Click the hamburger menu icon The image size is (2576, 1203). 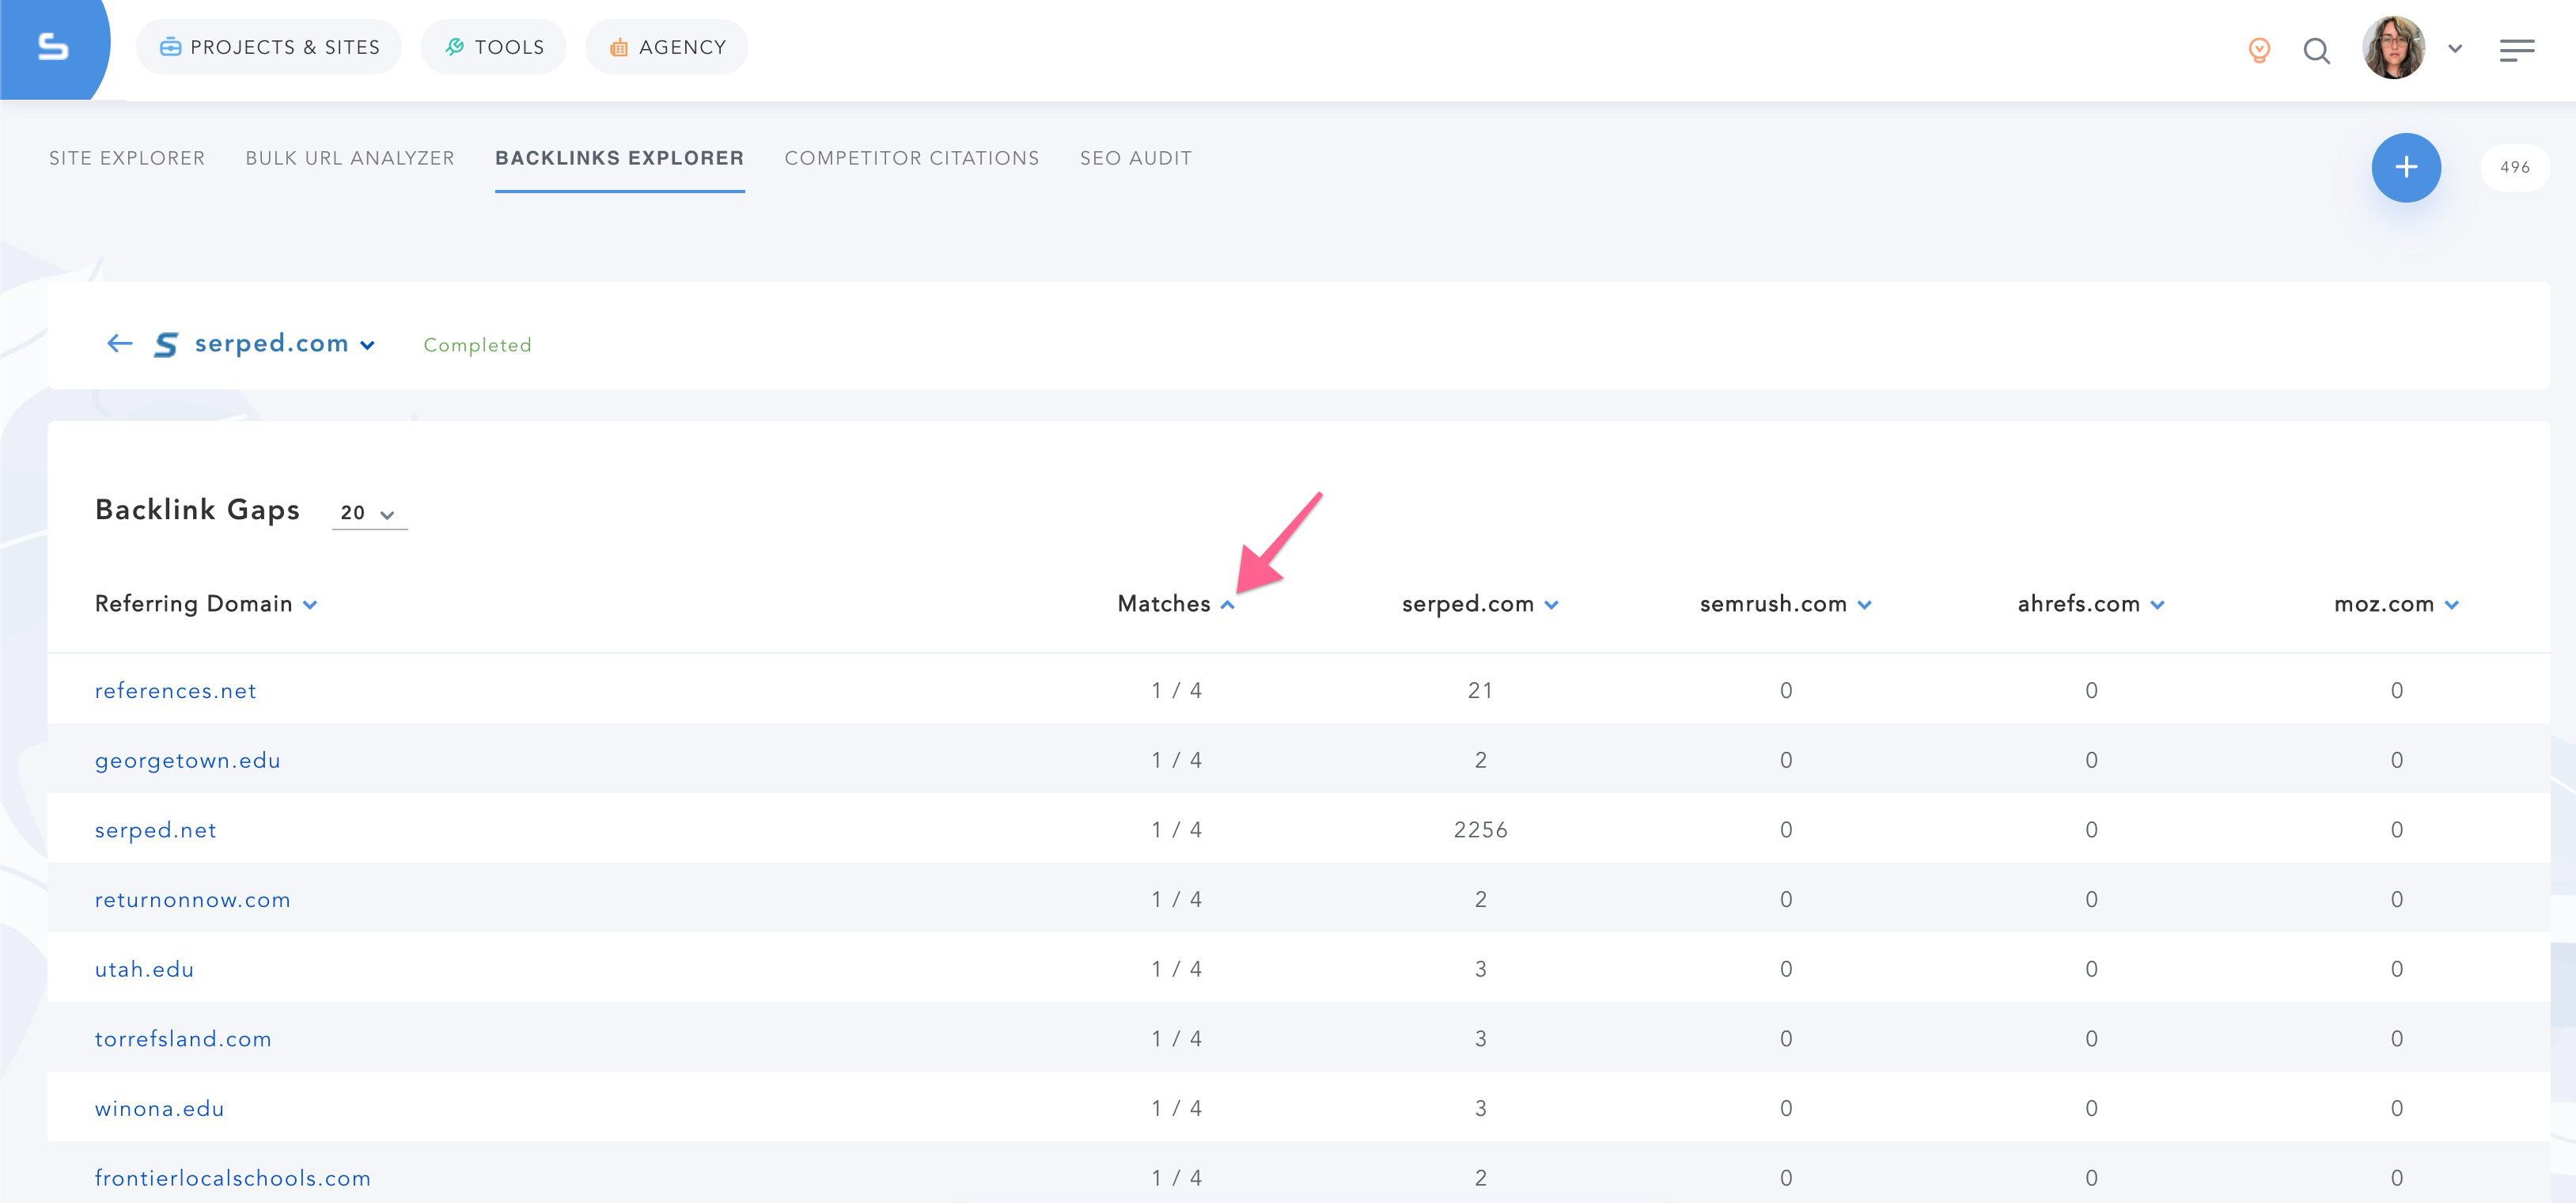pos(2517,47)
